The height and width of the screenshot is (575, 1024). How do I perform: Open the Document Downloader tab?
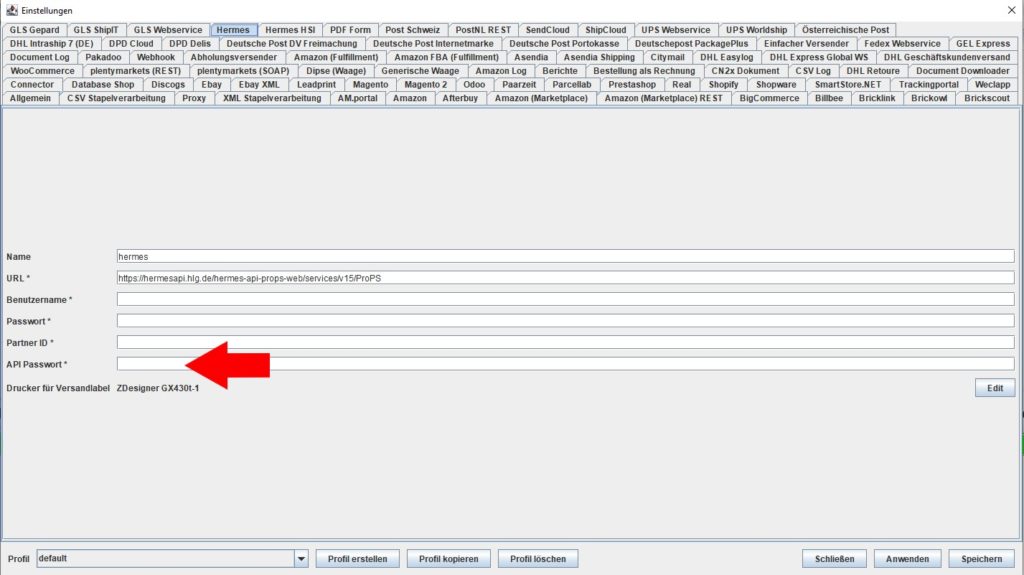963,71
